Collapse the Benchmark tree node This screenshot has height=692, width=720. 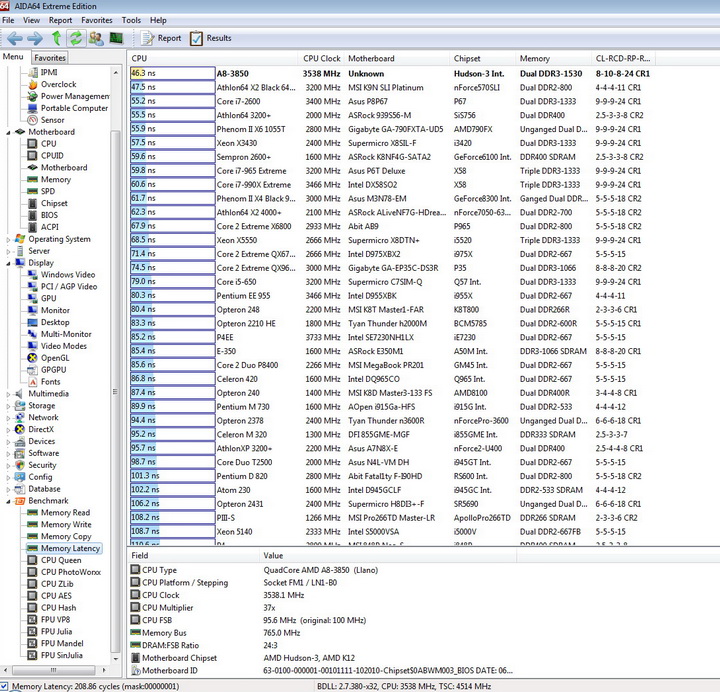[x=8, y=501]
